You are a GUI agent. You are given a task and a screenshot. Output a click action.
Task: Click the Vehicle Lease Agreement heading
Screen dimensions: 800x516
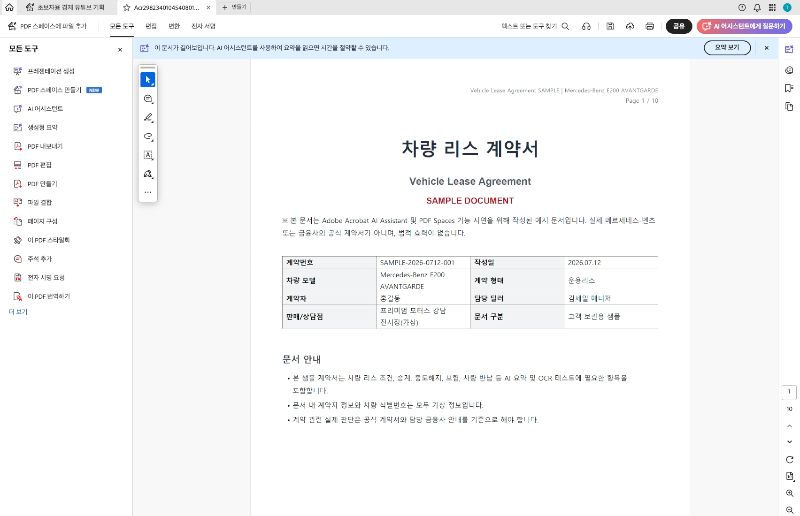[x=470, y=181]
